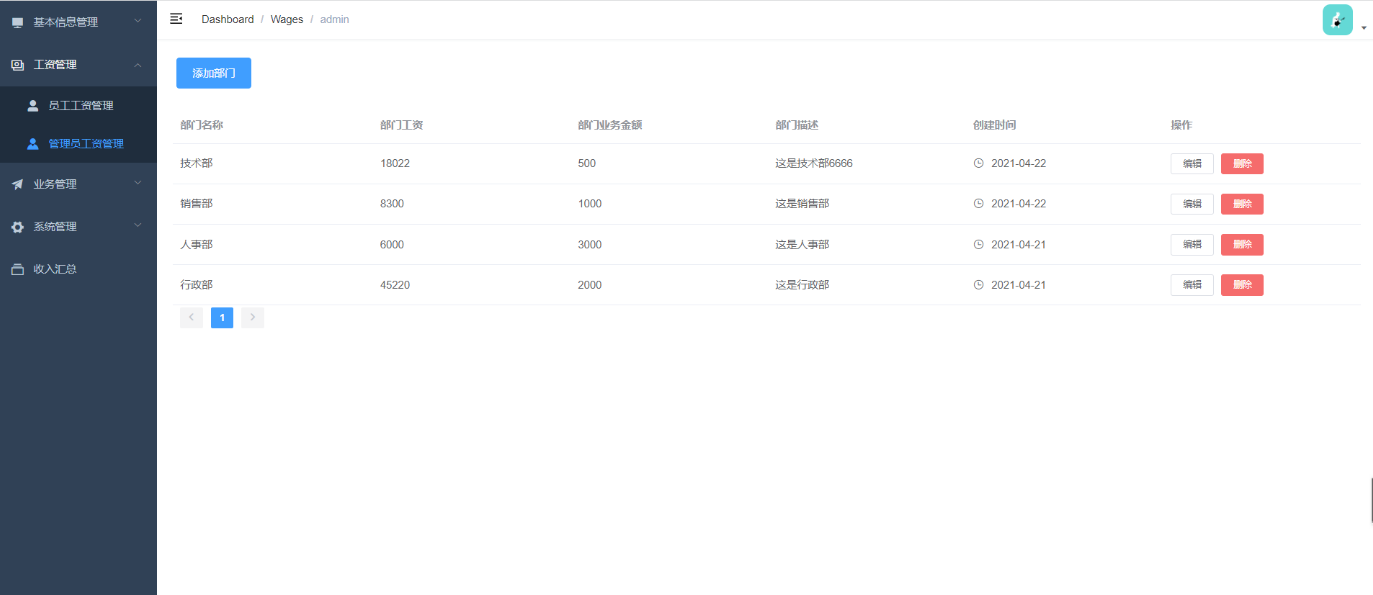Click the admin breadcrumb
This screenshot has height=595, width=1373.
click(334, 19)
